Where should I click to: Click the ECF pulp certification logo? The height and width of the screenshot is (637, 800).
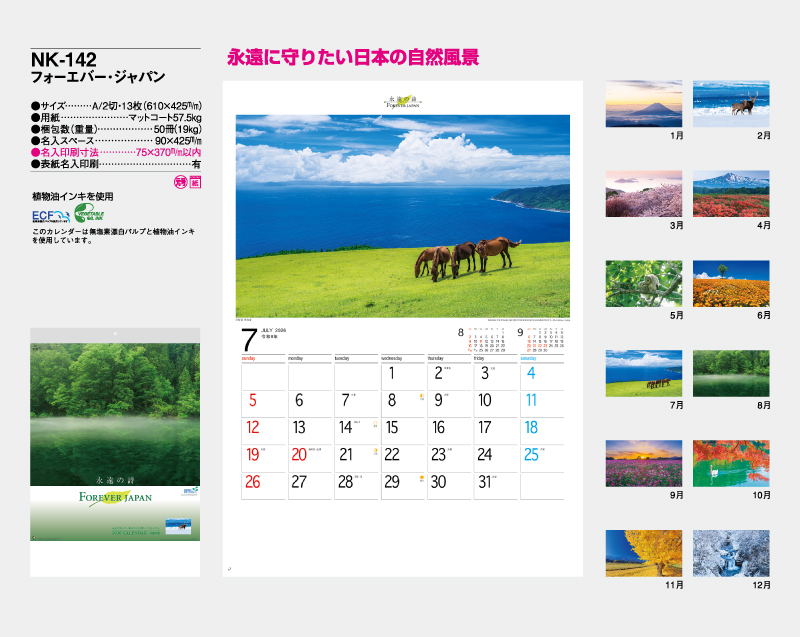click(51, 216)
